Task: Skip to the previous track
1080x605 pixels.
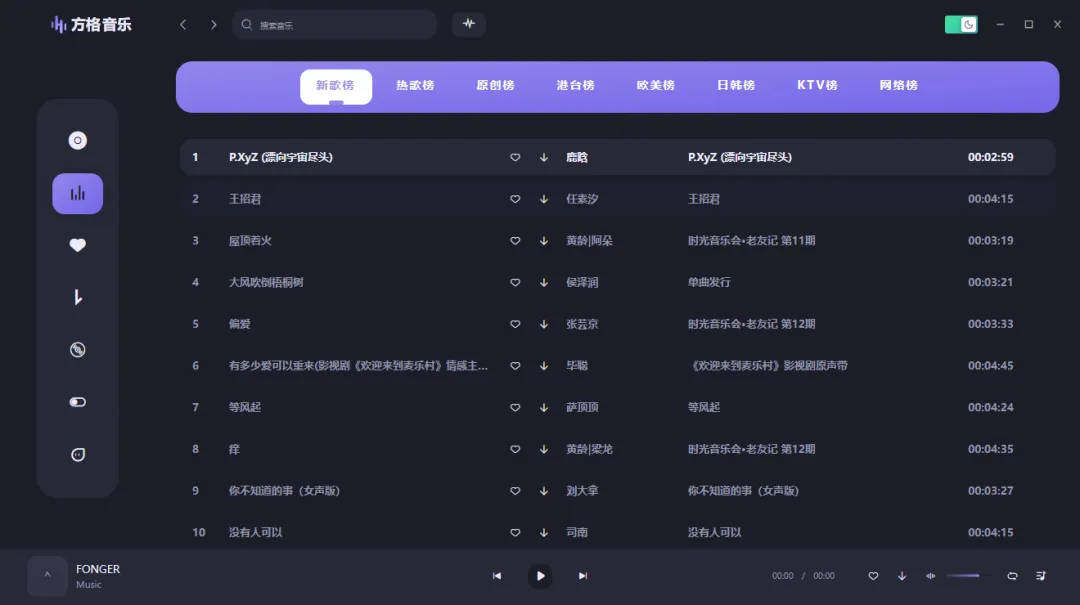Action: [x=497, y=576]
